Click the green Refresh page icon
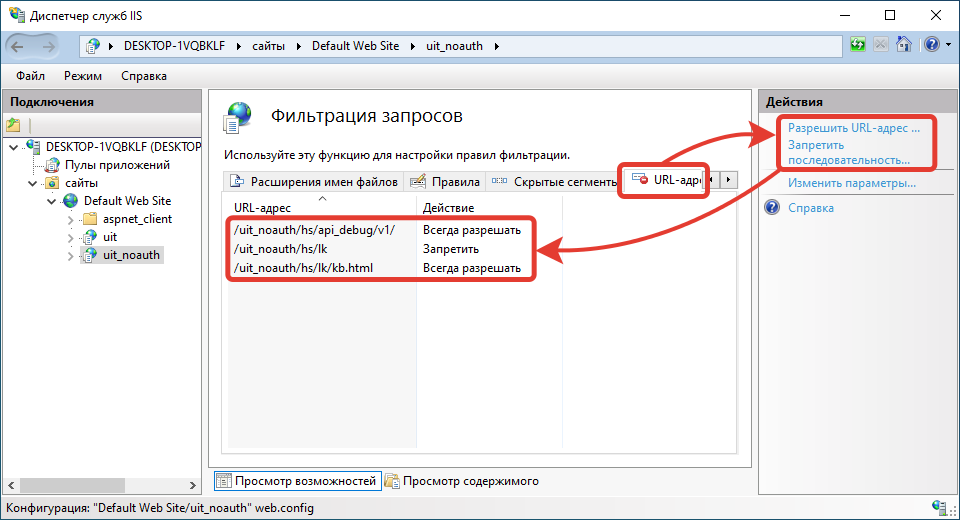 [858, 44]
